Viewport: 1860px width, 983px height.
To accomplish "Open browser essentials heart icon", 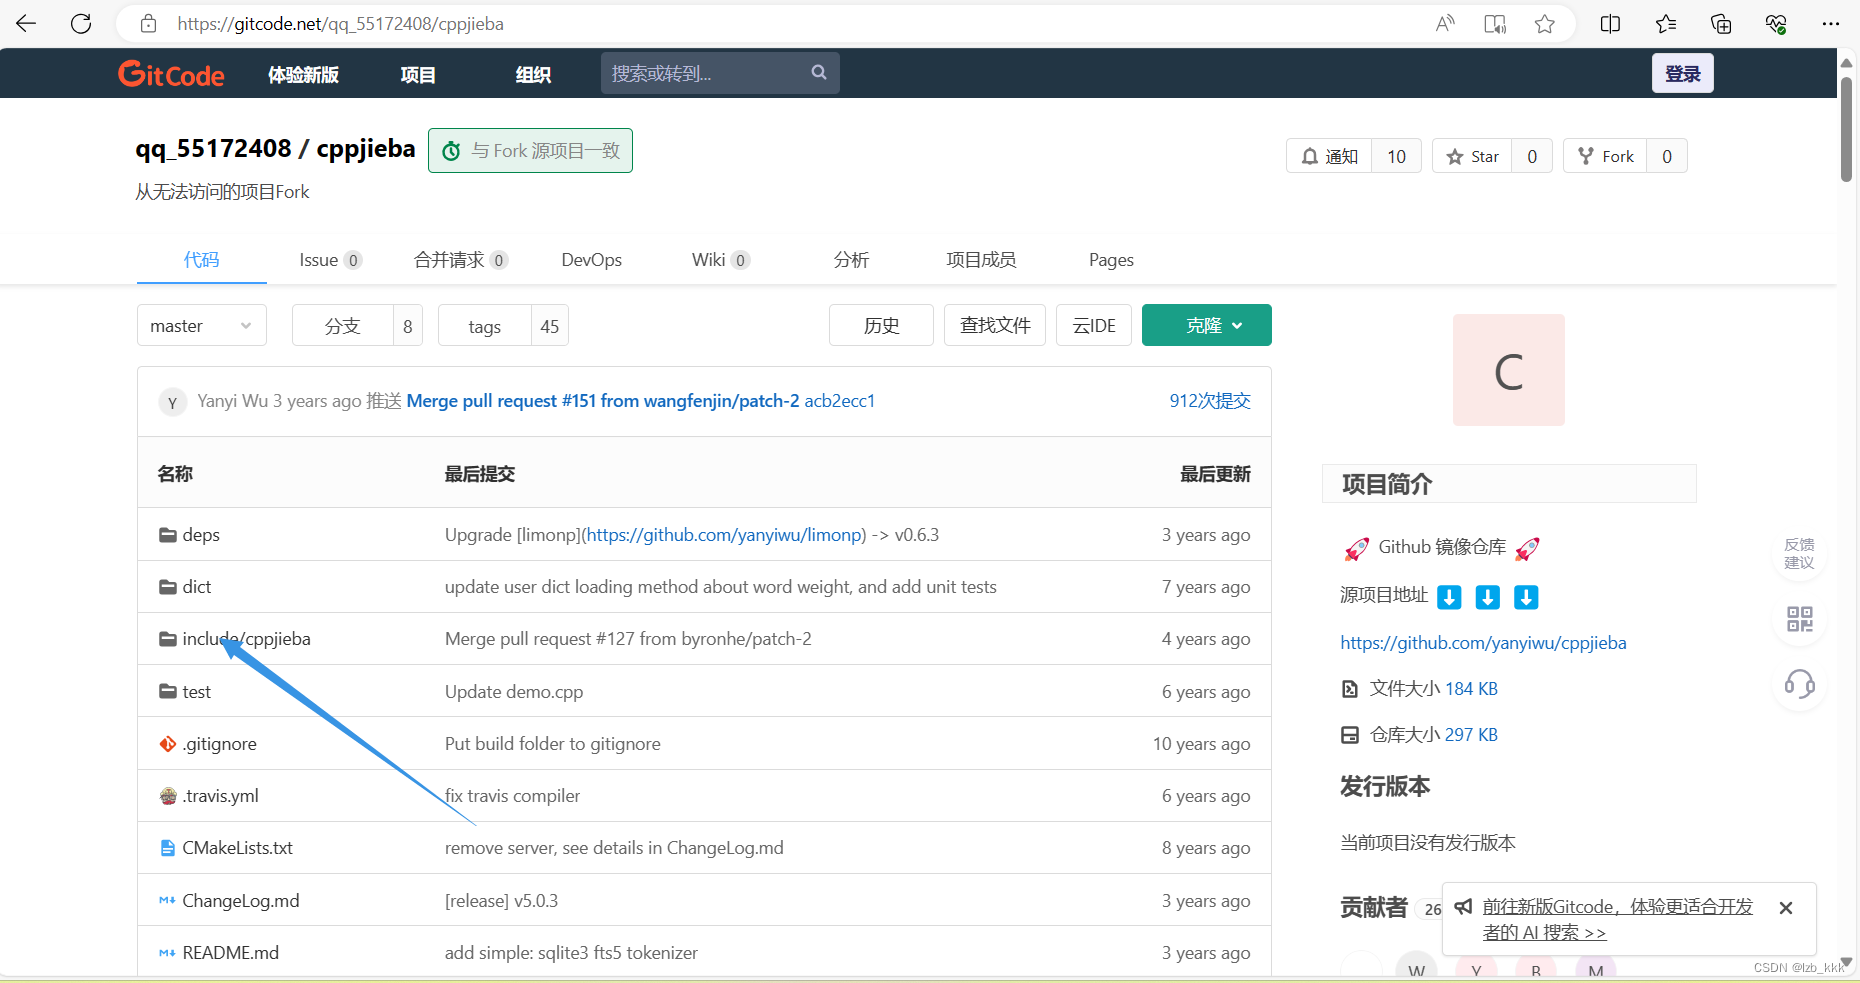I will 1776,24.
